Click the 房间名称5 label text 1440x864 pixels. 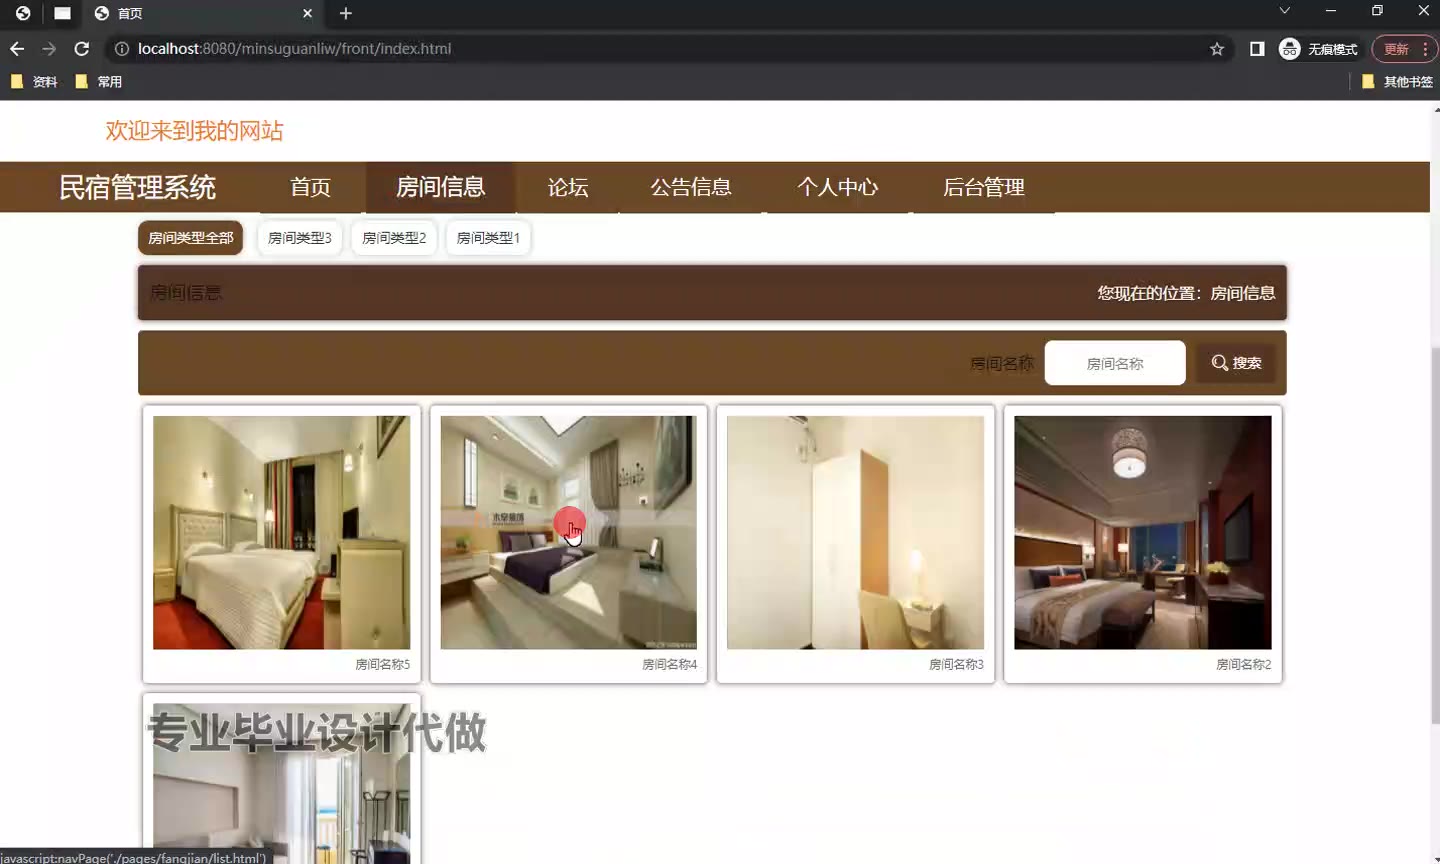coord(382,664)
